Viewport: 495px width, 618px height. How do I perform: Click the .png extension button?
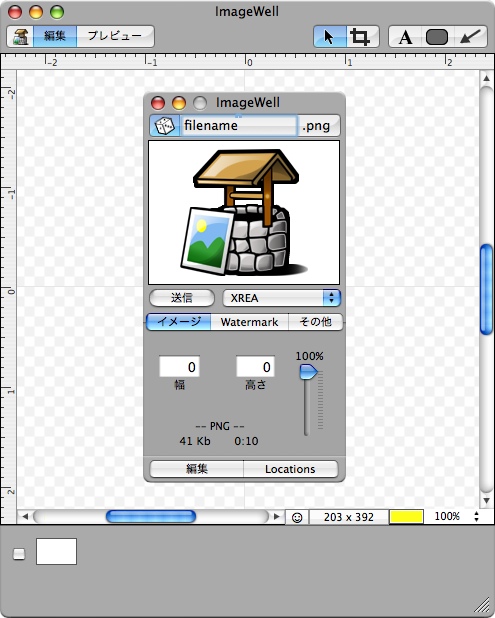318,126
